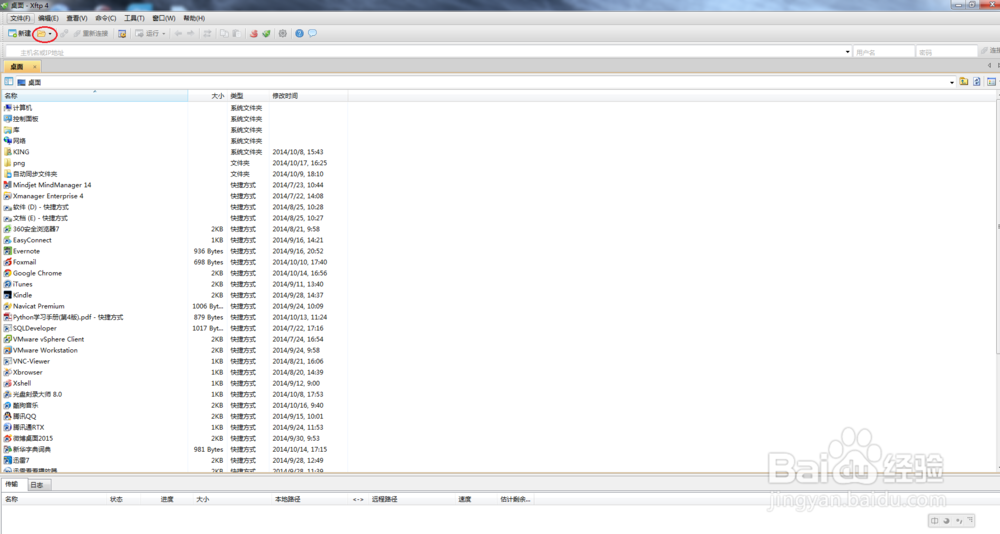Select Xmanager Enterprise 4 shortcut

[44, 196]
